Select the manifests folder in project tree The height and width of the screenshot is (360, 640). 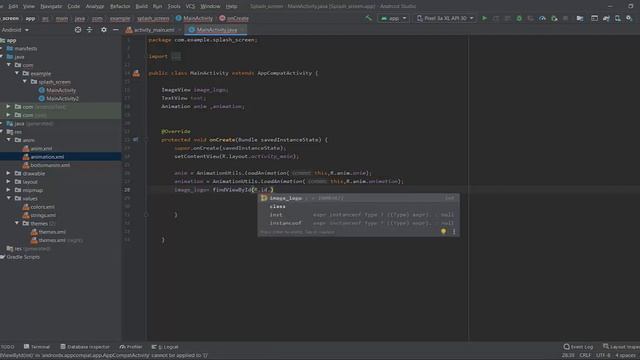click(22, 49)
